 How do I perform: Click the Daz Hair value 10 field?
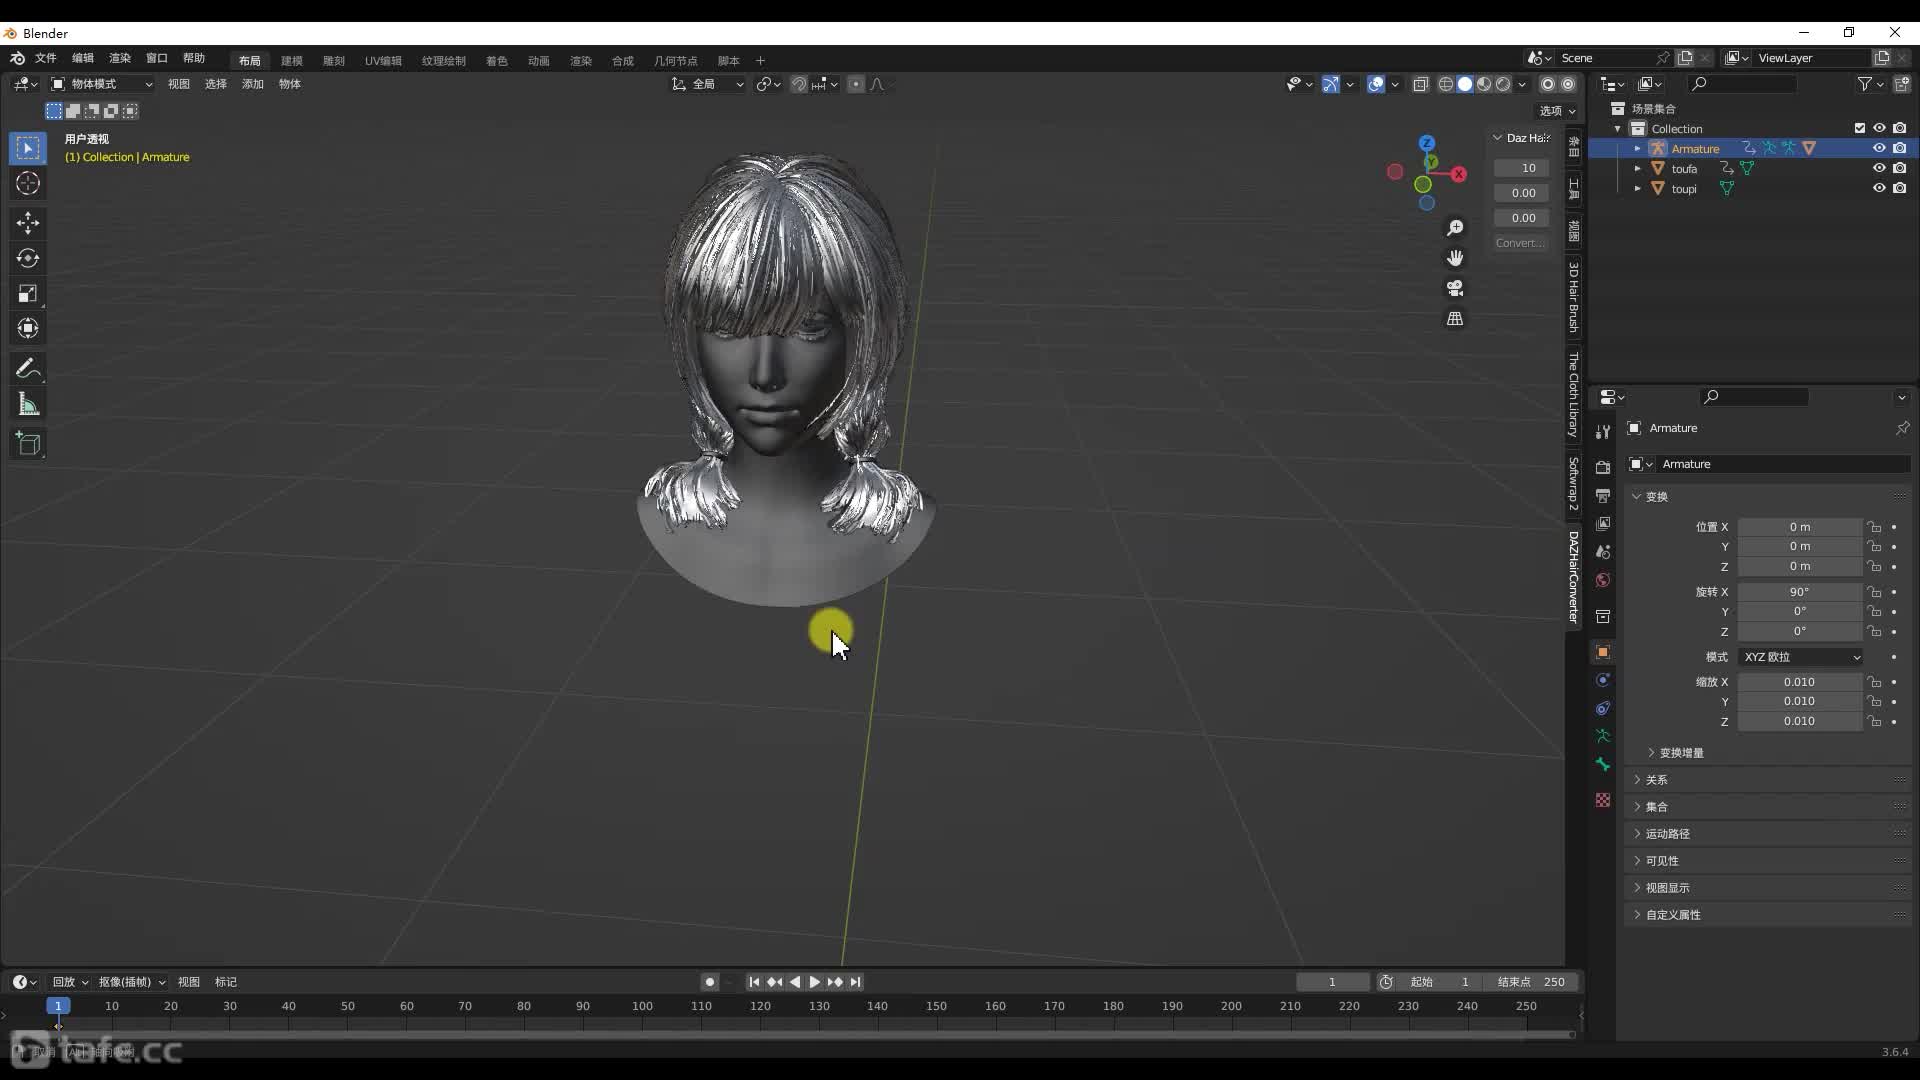1521,168
